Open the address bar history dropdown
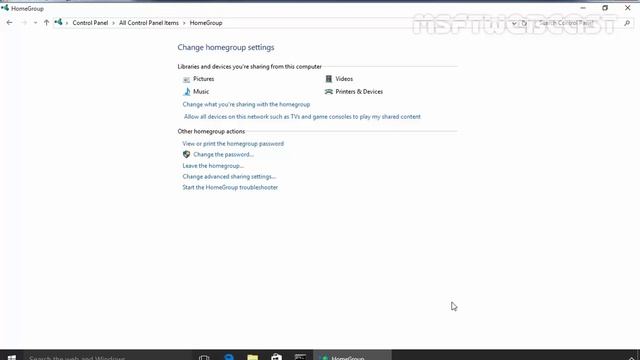 coord(514,23)
